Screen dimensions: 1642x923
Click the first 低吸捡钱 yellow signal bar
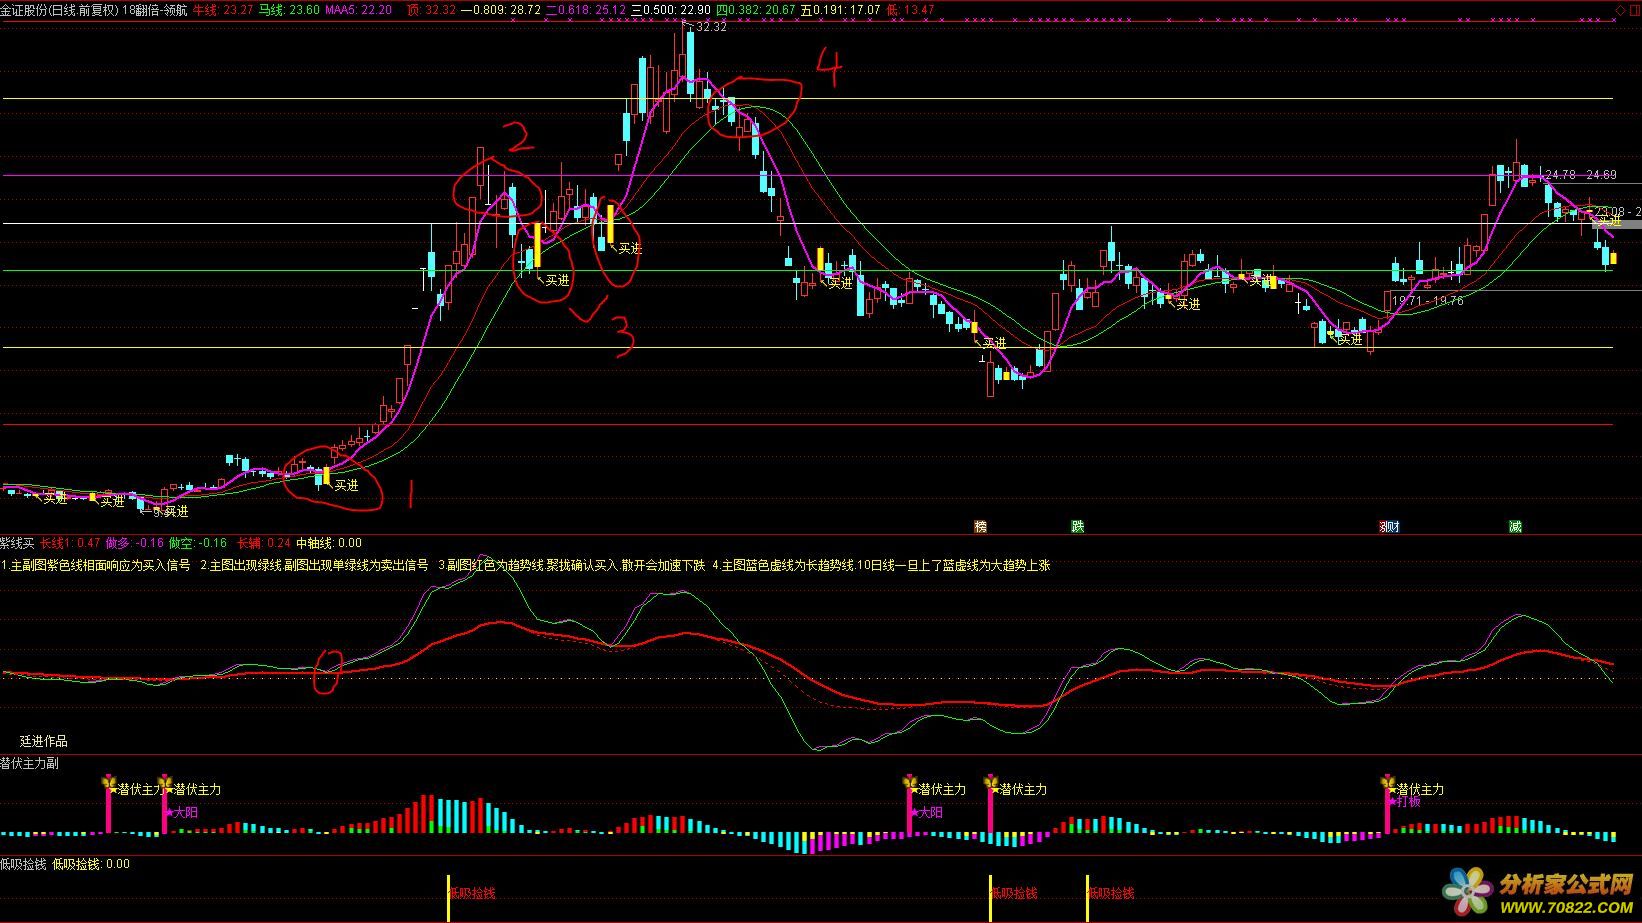click(x=448, y=897)
